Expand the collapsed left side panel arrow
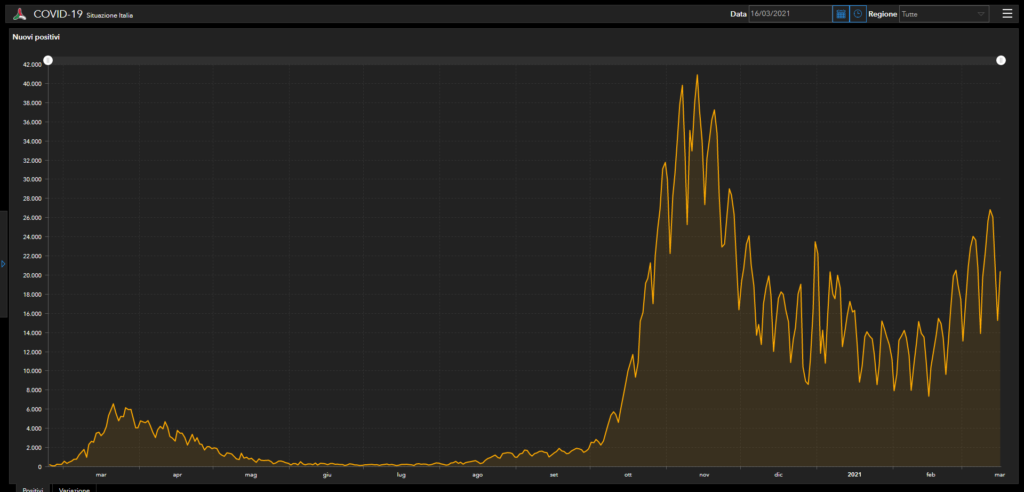 (x=3, y=264)
